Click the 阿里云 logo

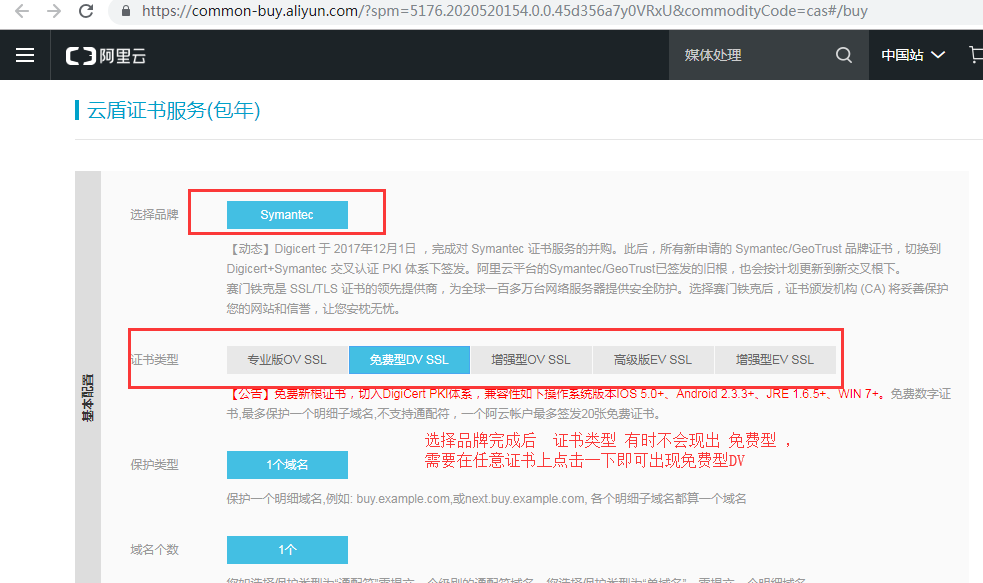(x=106, y=56)
